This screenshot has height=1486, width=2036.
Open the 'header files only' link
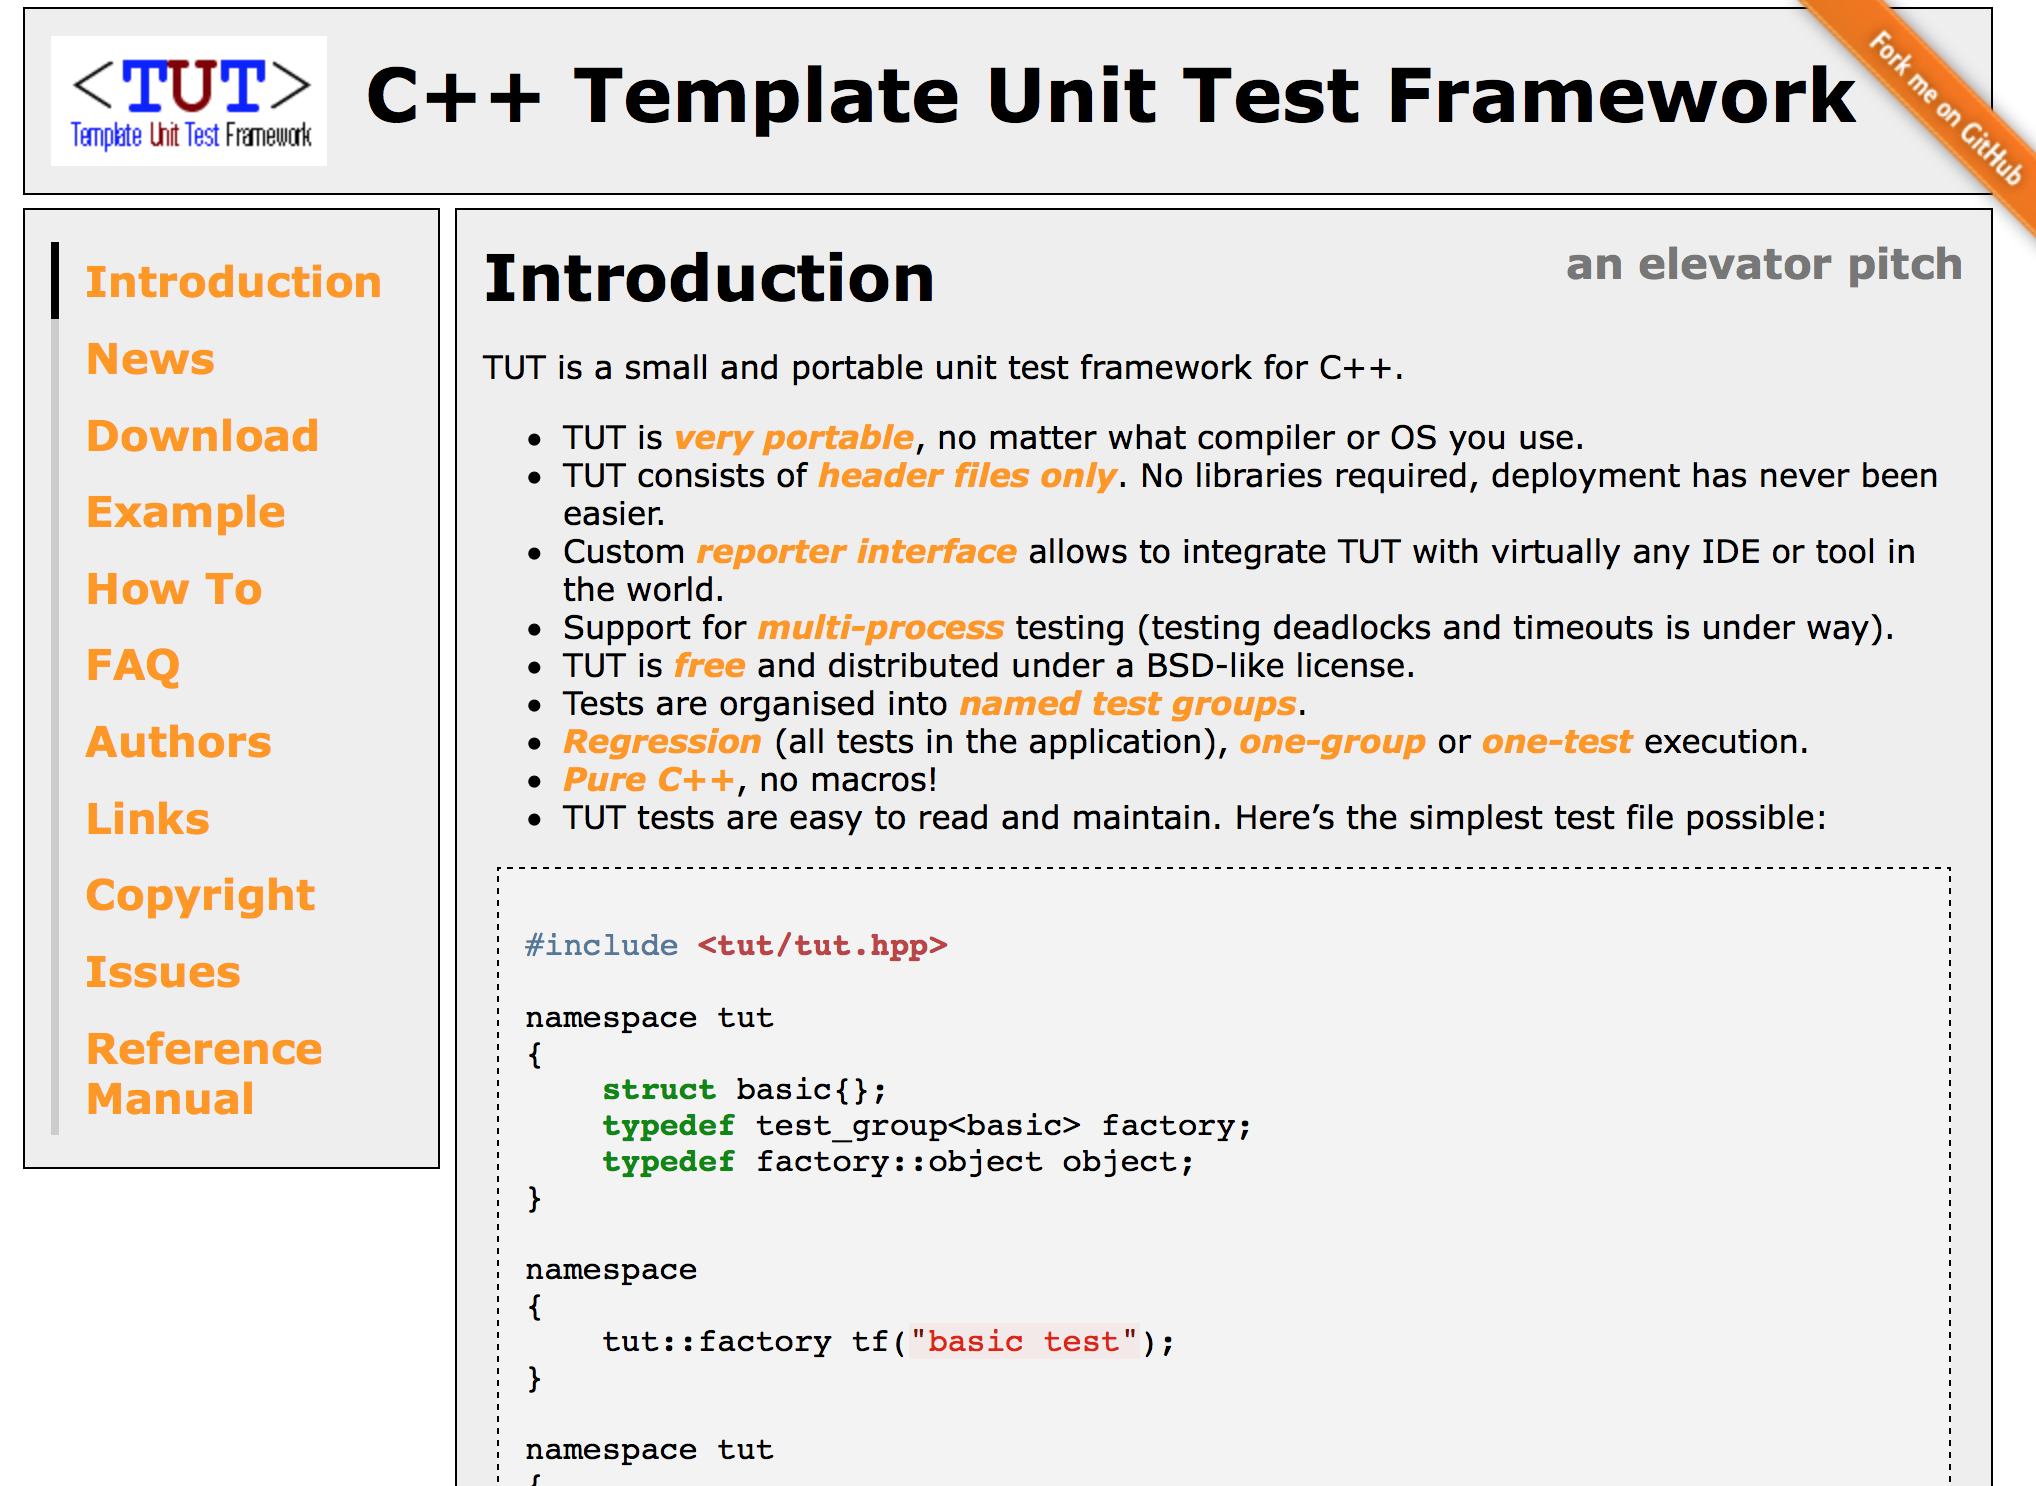point(966,475)
